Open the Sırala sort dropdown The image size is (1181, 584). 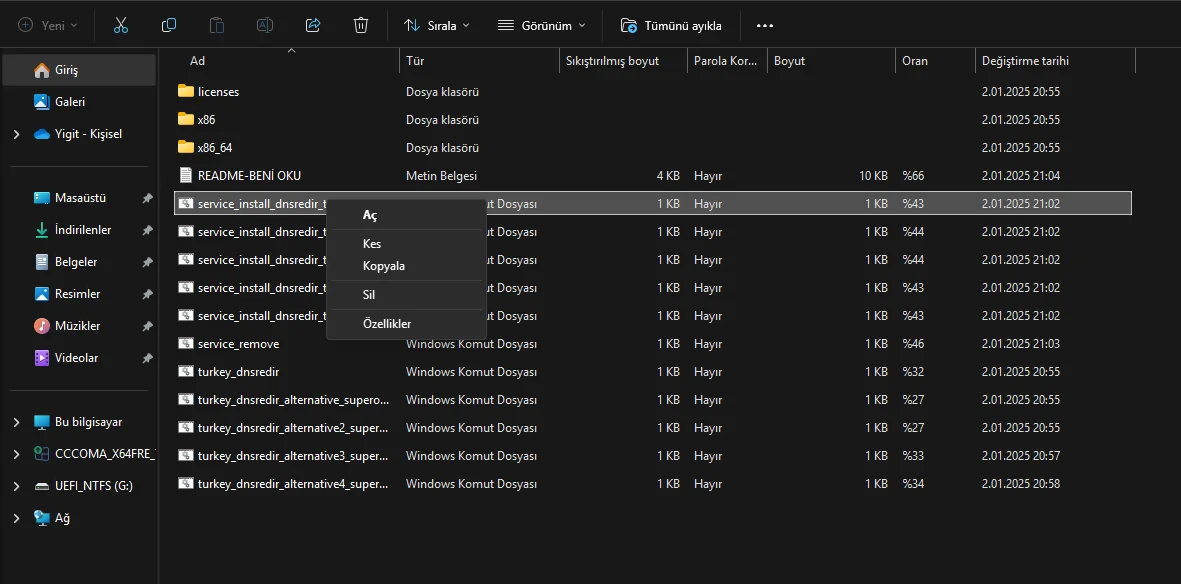pyautogui.click(x=437, y=25)
